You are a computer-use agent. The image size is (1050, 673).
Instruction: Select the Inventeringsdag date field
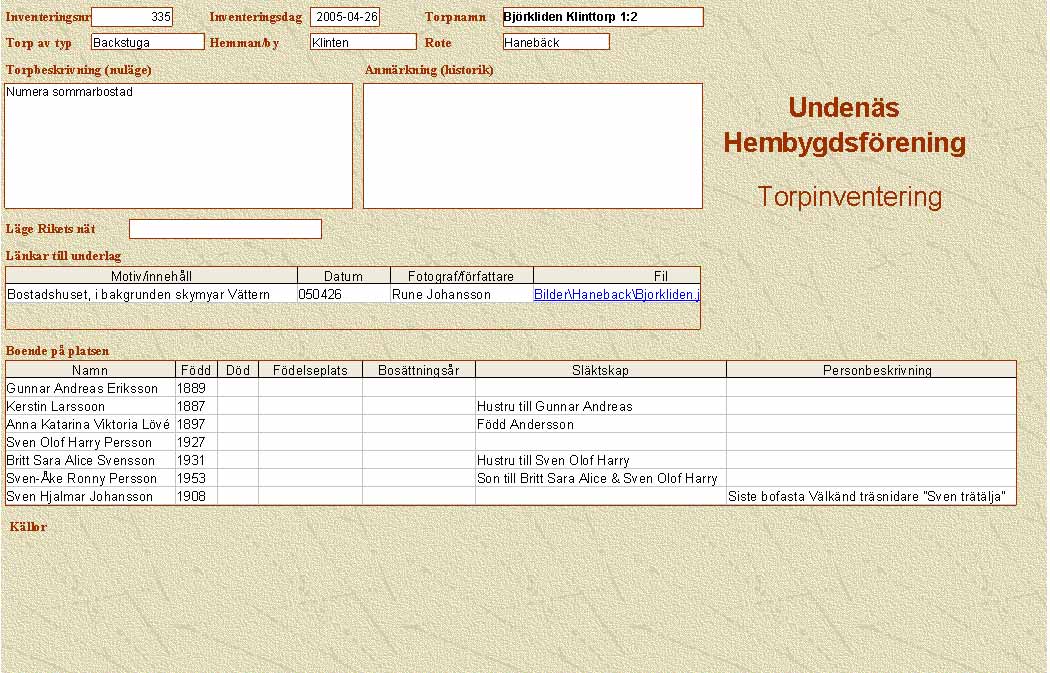[x=344, y=17]
